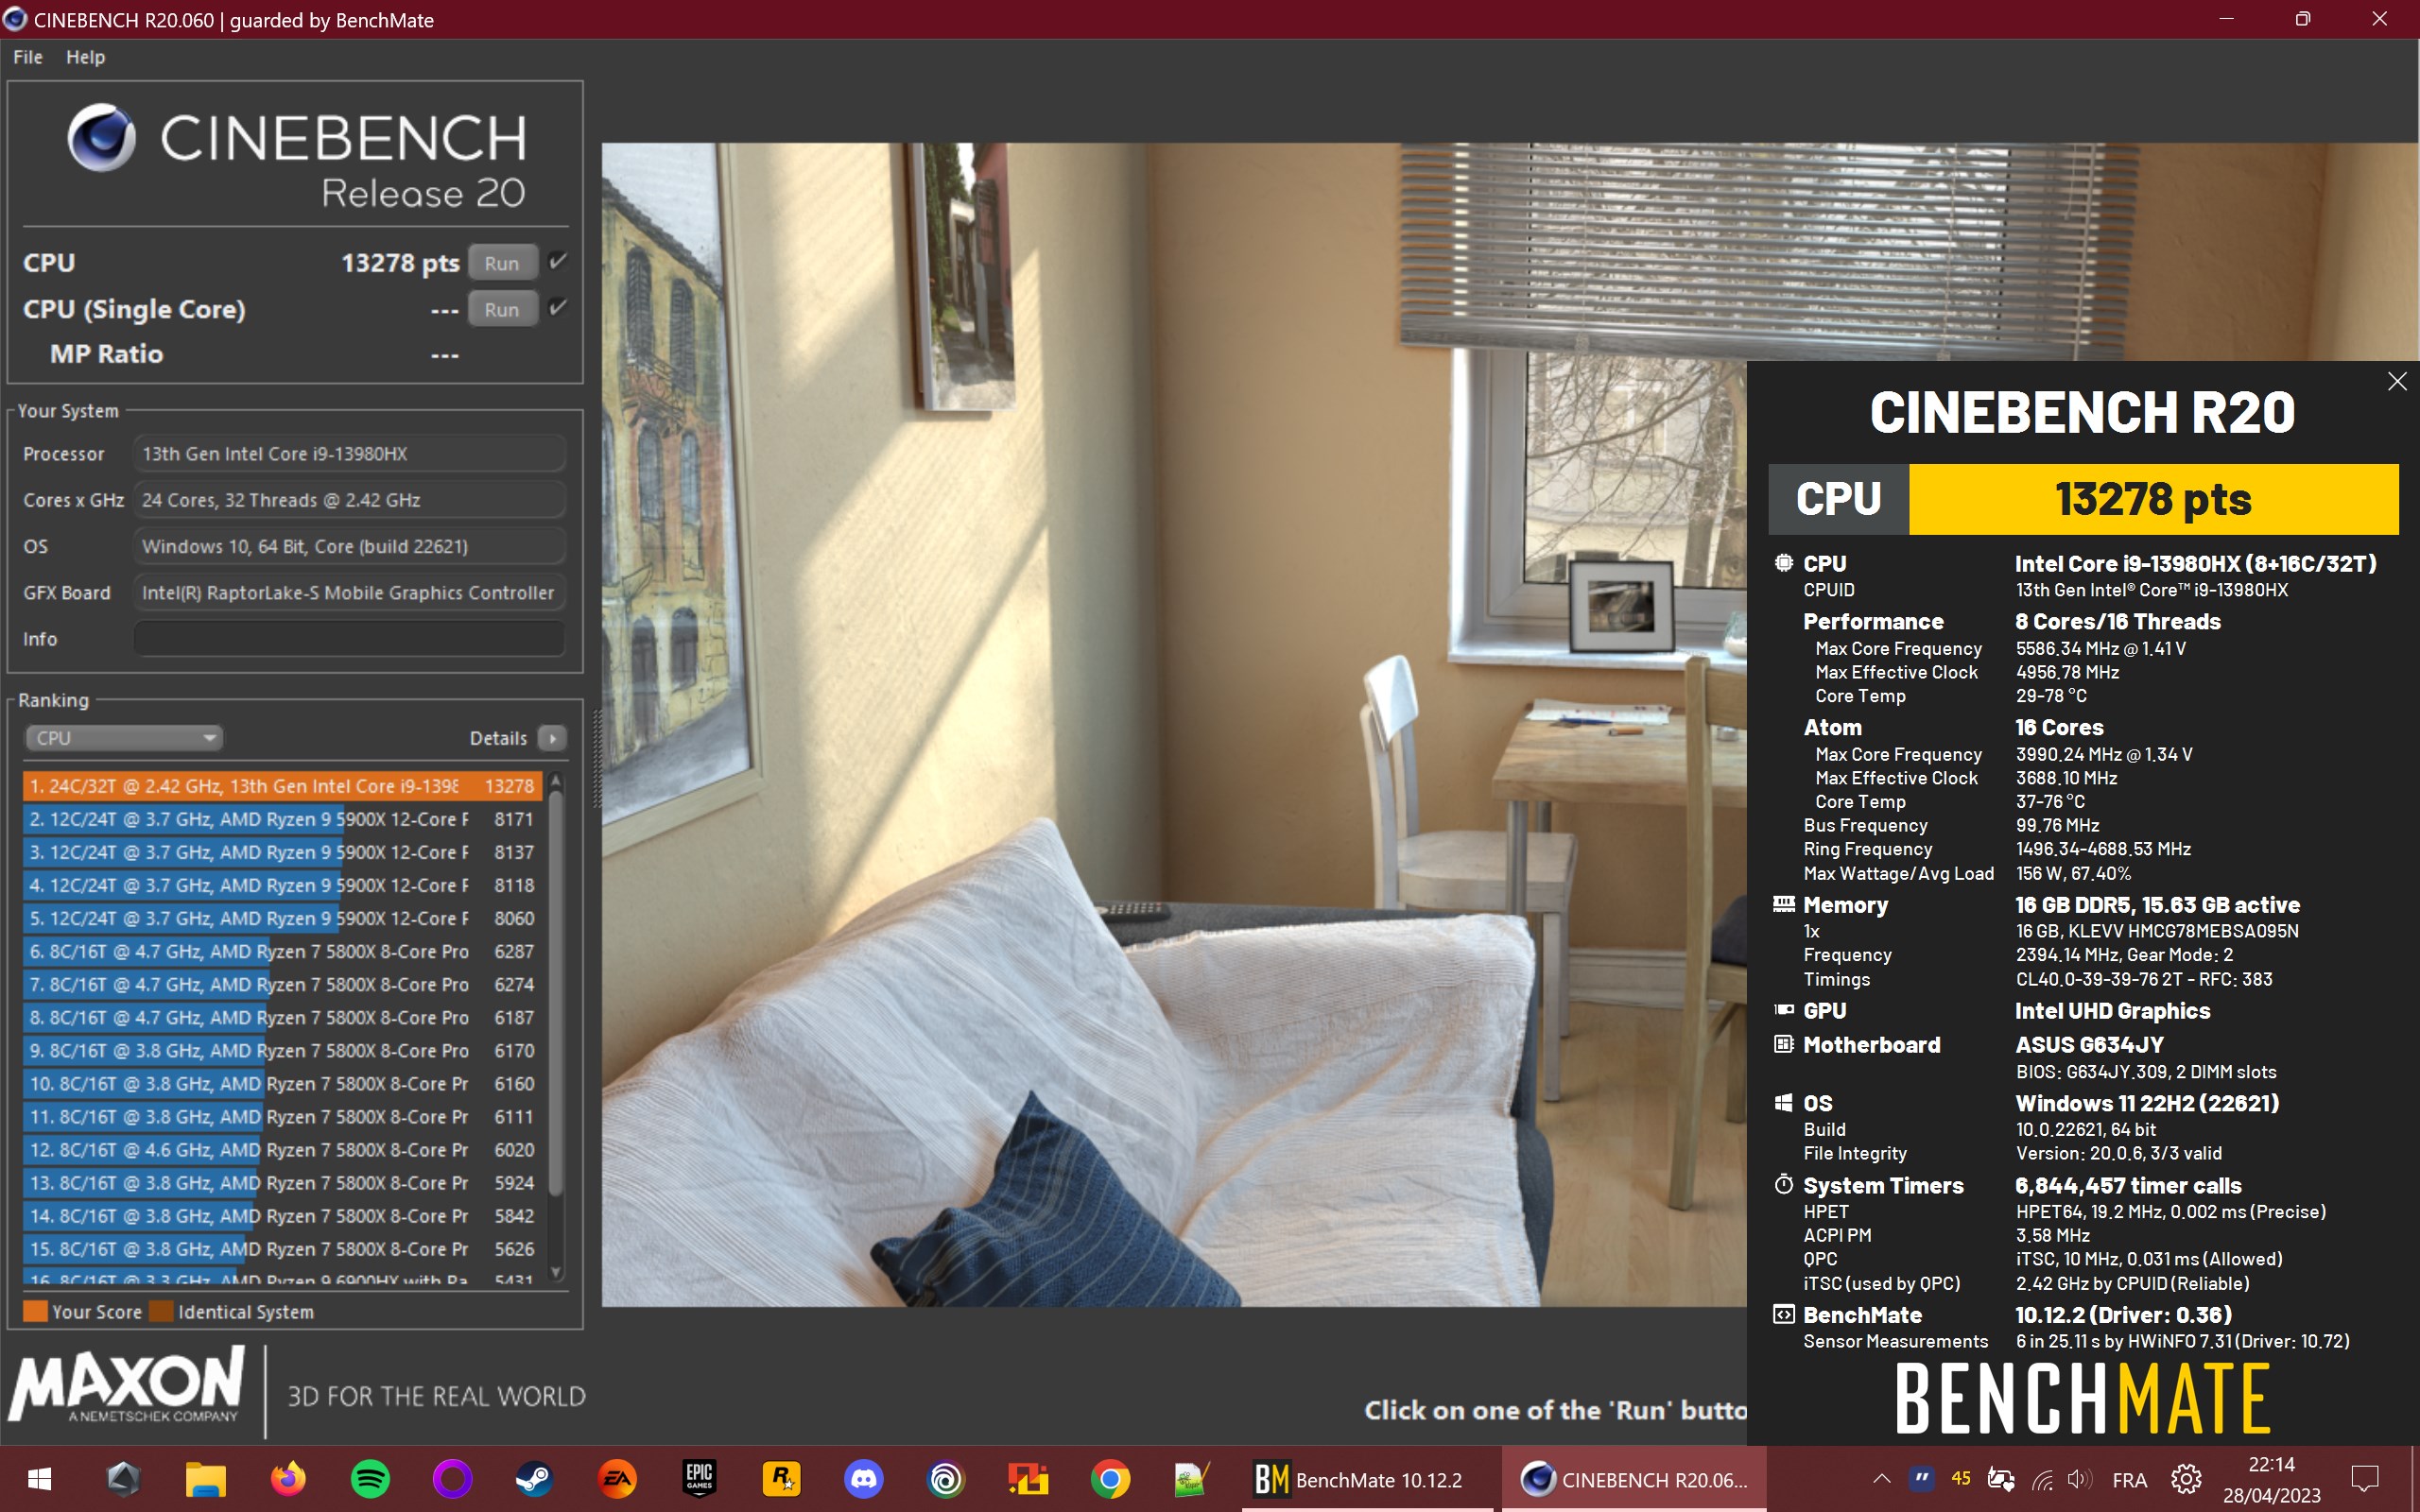Click the ranking list scrollbar thumb
This screenshot has width=2420, height=1512.
pos(556,993)
